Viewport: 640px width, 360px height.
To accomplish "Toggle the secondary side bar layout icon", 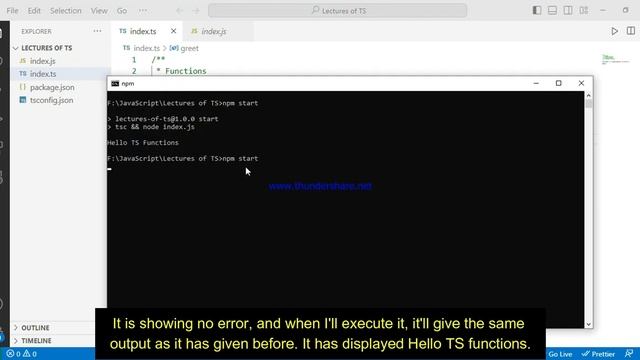I will coord(568,10).
